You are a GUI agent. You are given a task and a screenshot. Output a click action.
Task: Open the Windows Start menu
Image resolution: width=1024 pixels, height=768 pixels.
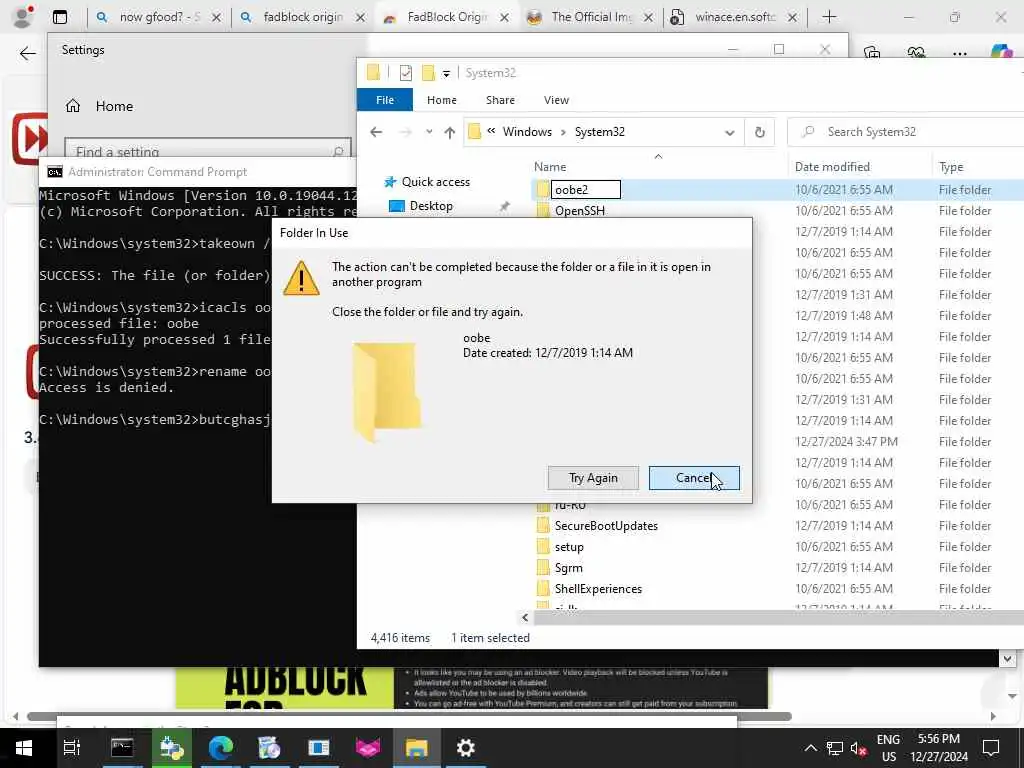click(24, 748)
